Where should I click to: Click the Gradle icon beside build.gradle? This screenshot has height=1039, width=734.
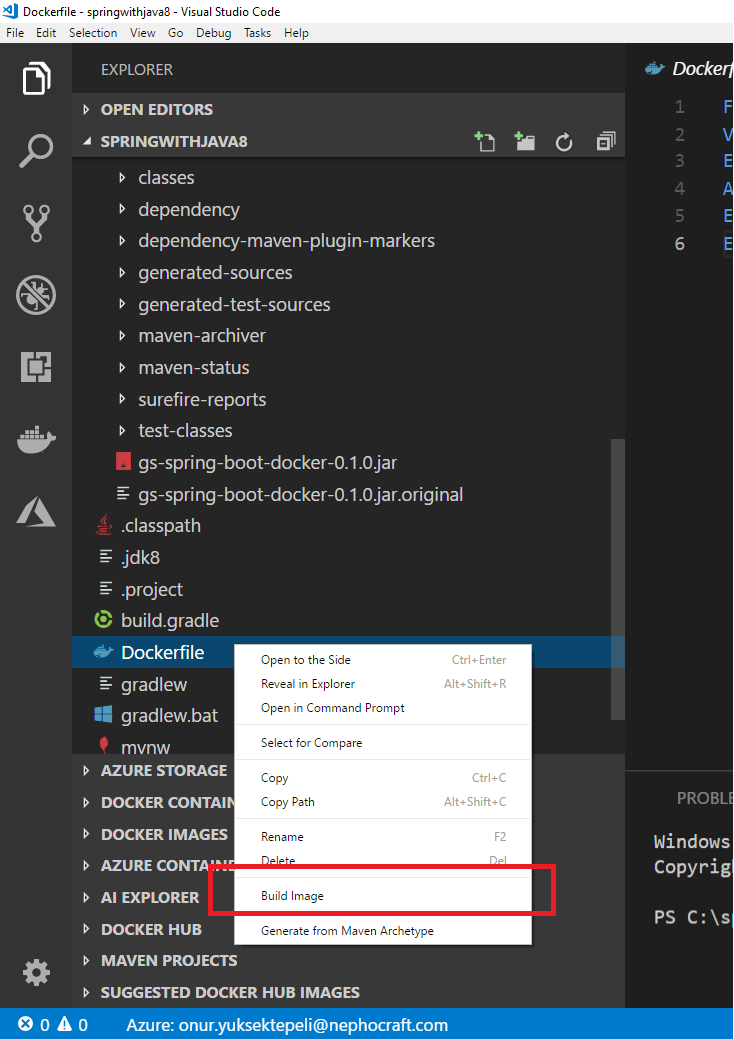pos(103,620)
